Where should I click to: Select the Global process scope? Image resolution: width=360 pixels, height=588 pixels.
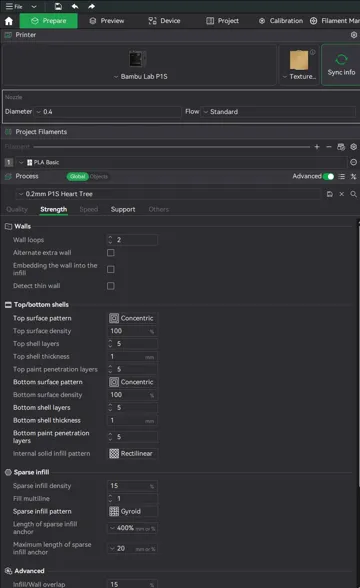pos(77,176)
